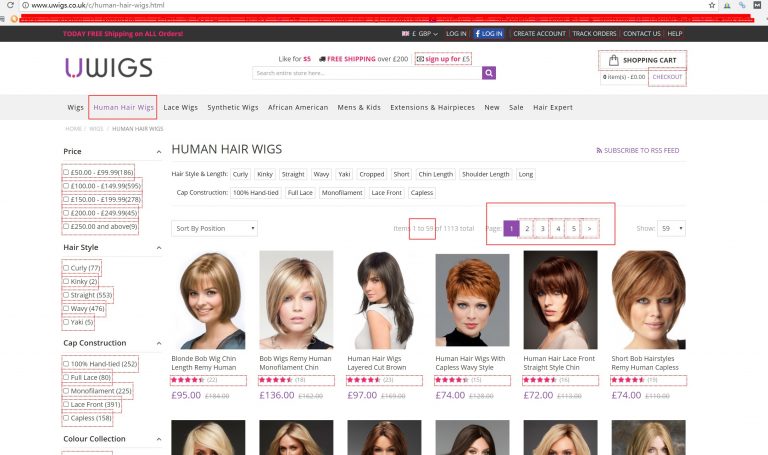Go to page 5
This screenshot has height=455, width=768.
[574, 228]
